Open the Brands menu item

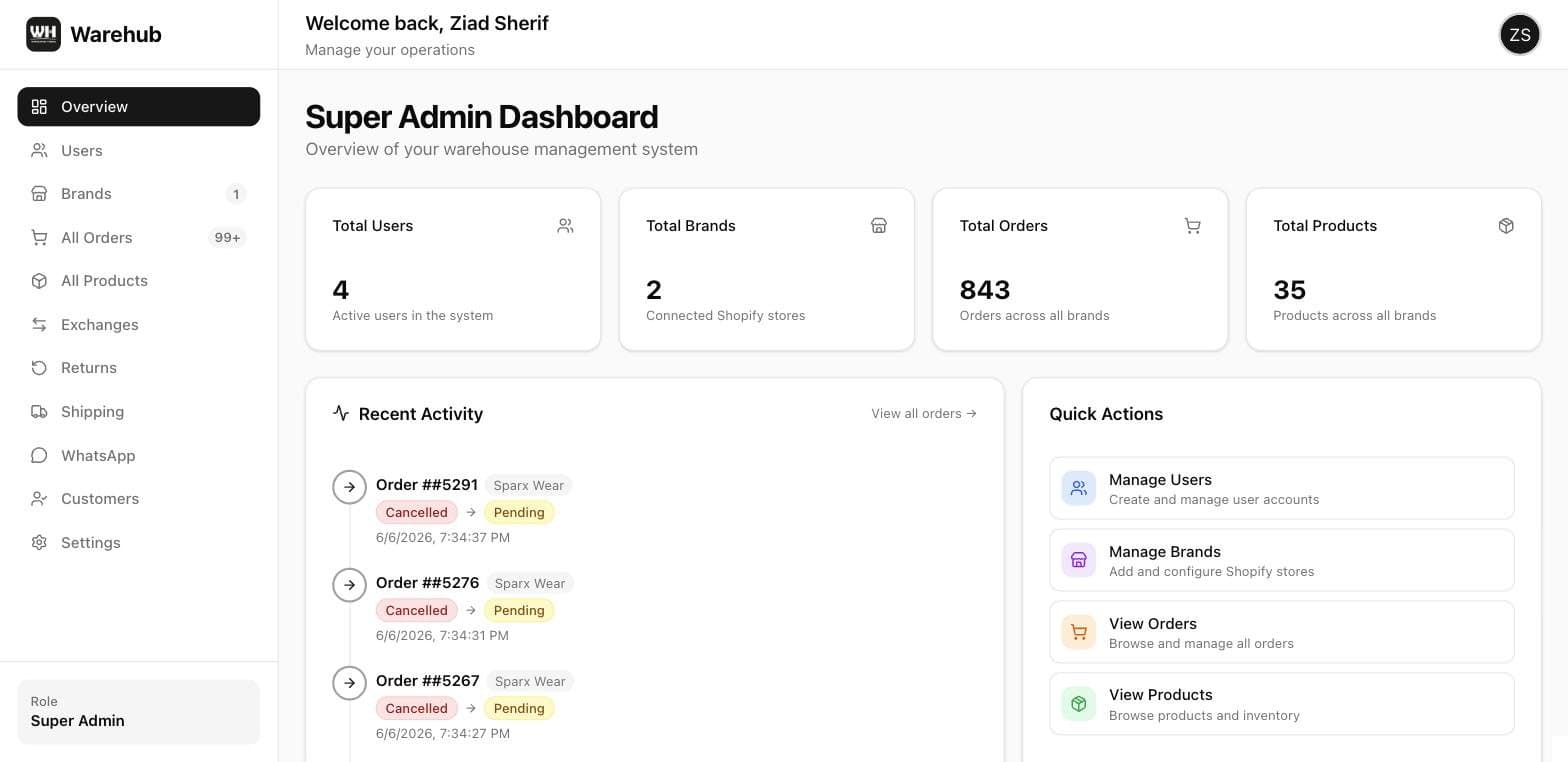(x=139, y=194)
